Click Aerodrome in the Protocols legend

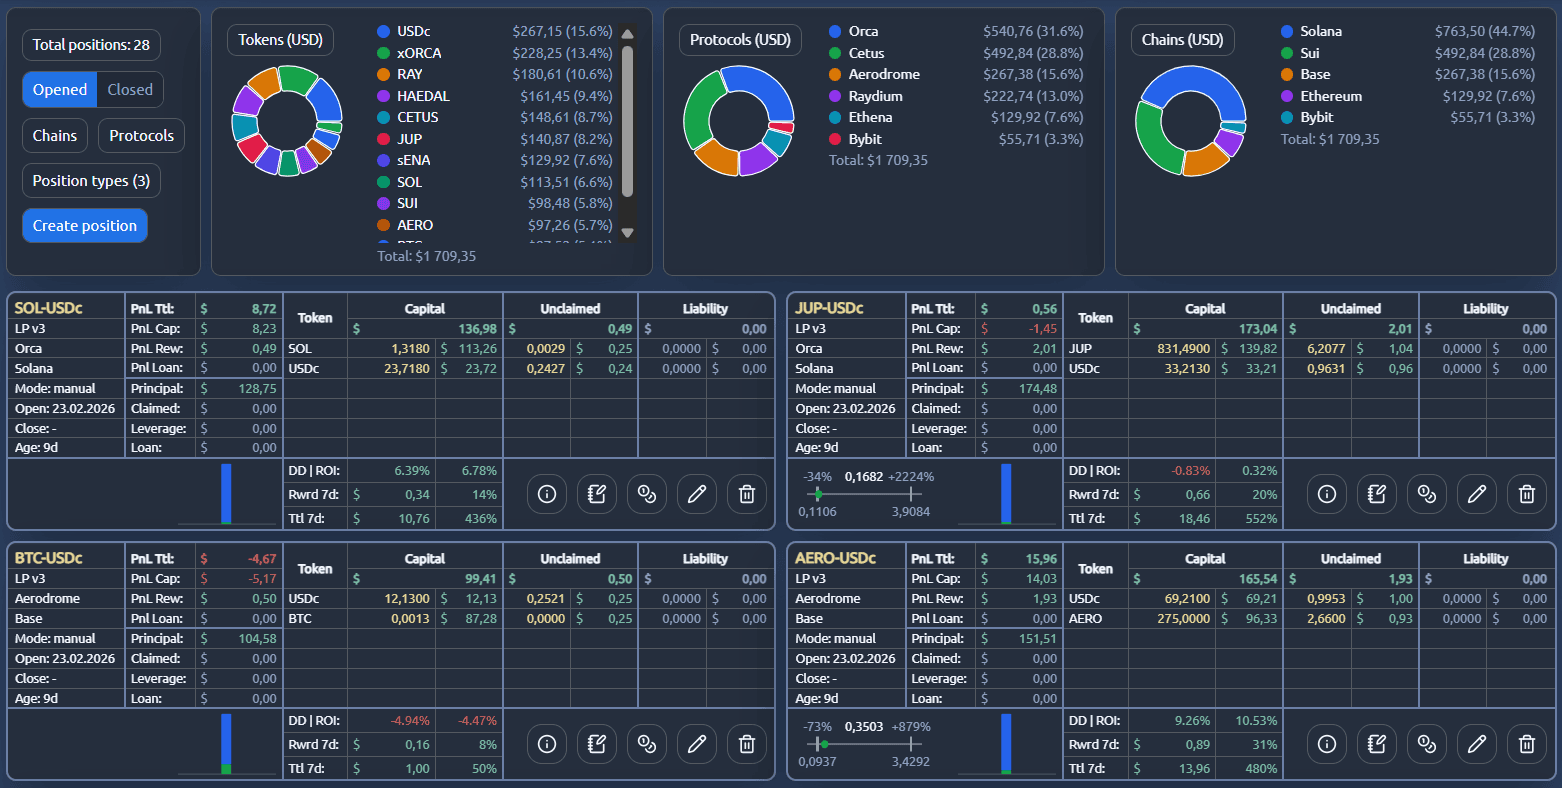(x=884, y=75)
